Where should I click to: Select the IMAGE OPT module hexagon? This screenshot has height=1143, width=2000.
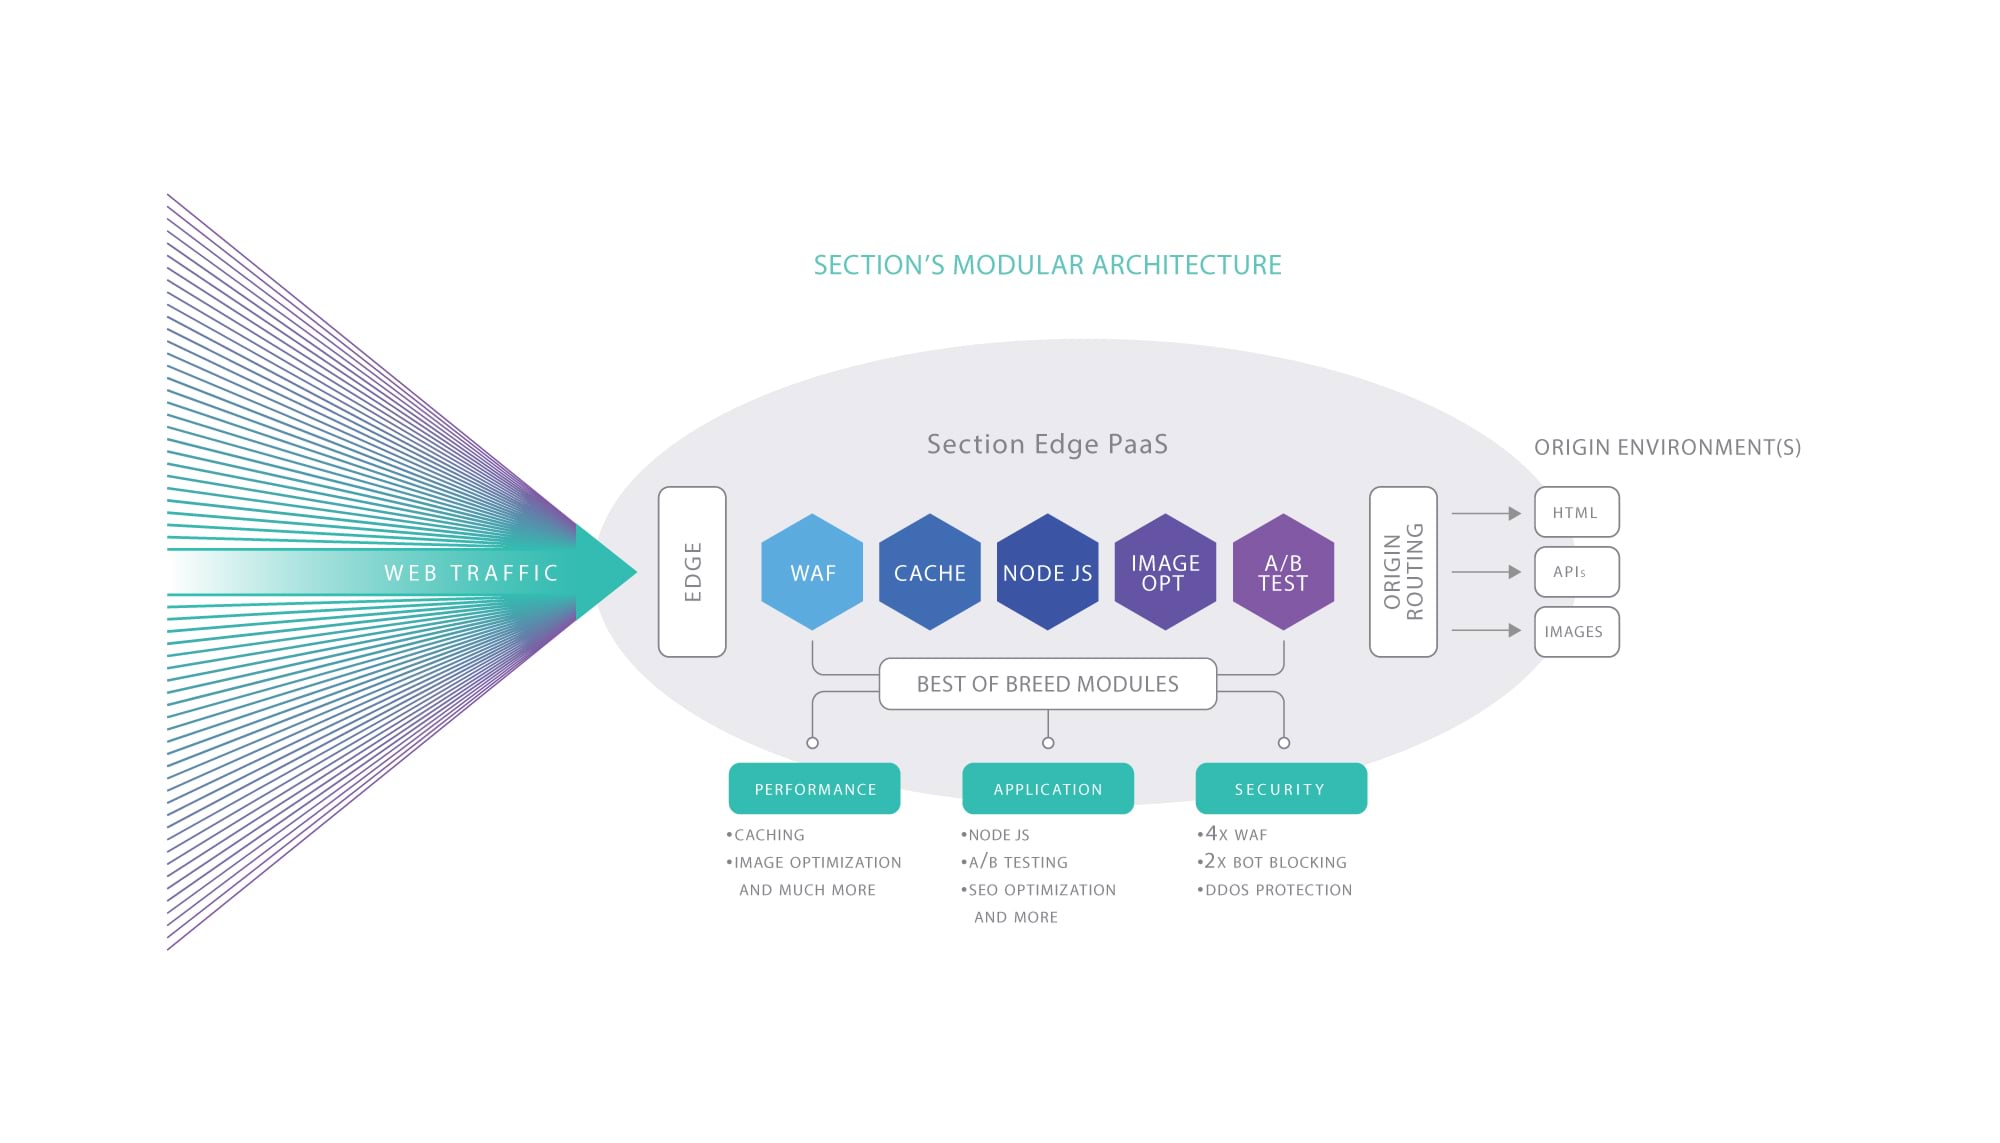click(1163, 570)
